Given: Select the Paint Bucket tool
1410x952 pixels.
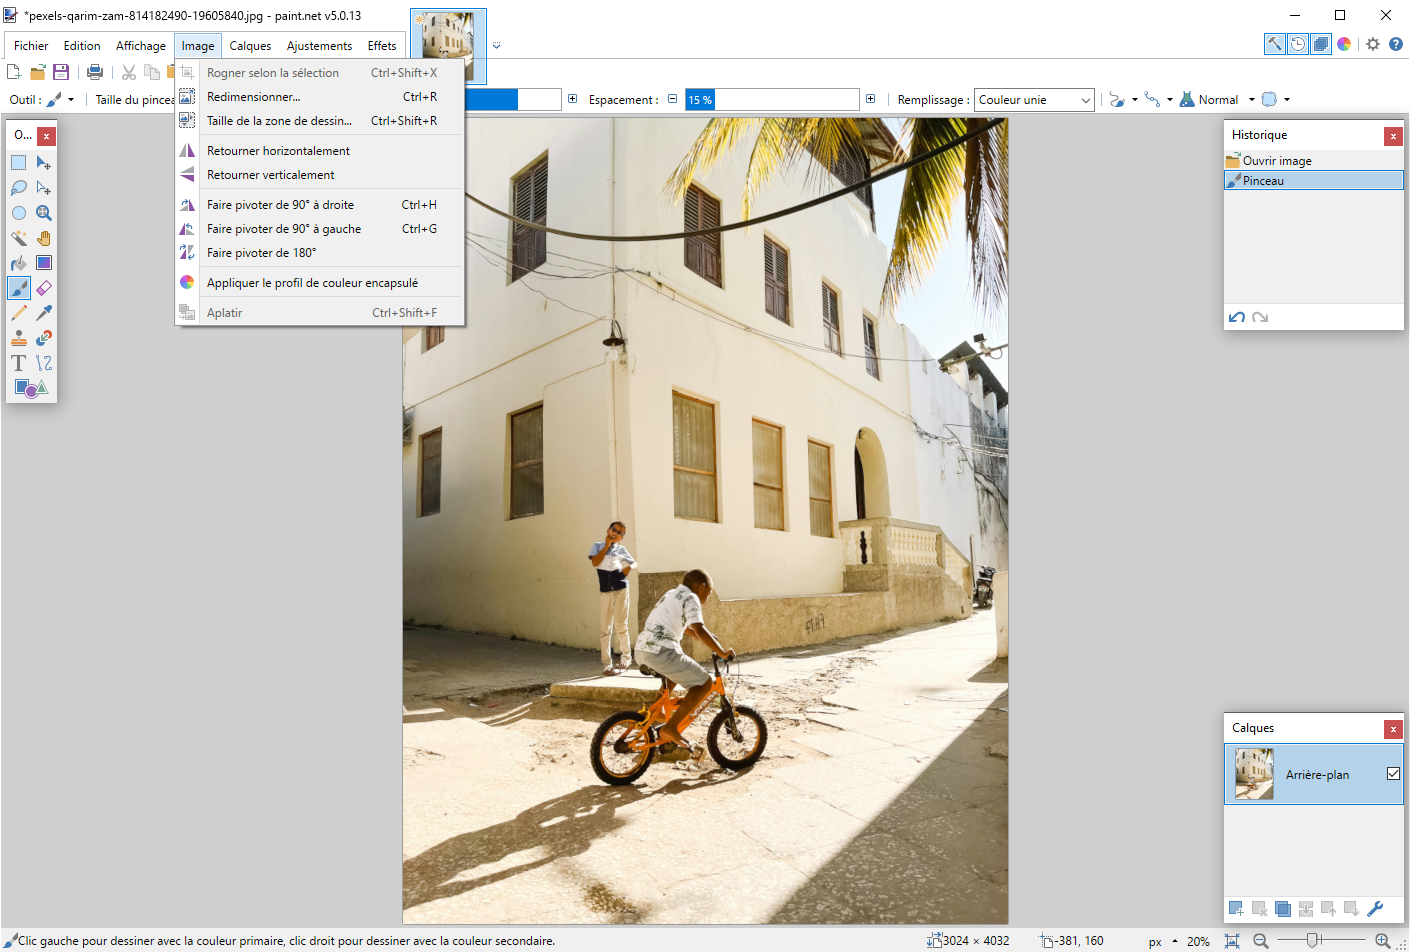Looking at the screenshot, I should (18, 263).
